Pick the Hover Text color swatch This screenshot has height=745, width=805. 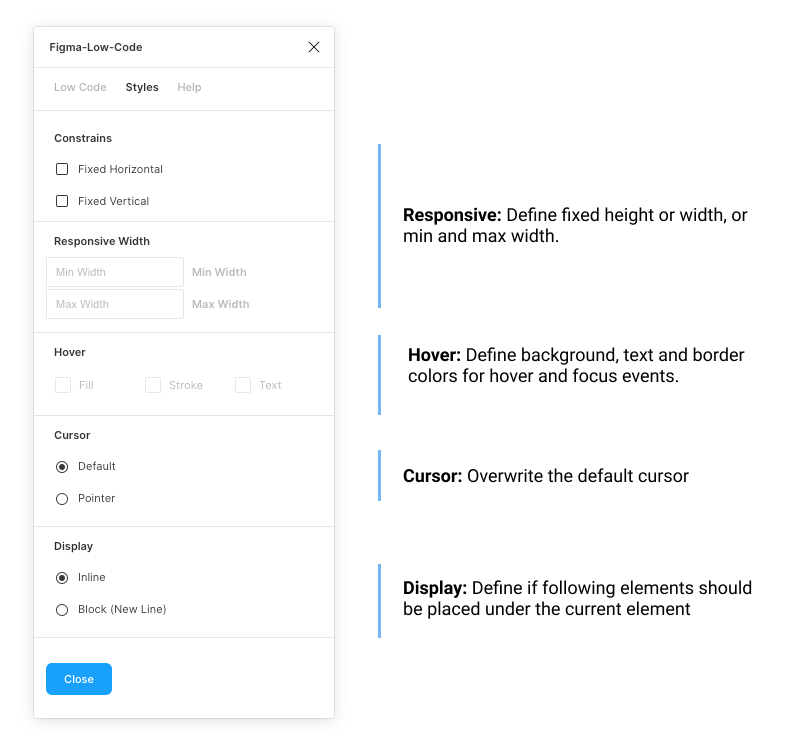click(x=243, y=385)
